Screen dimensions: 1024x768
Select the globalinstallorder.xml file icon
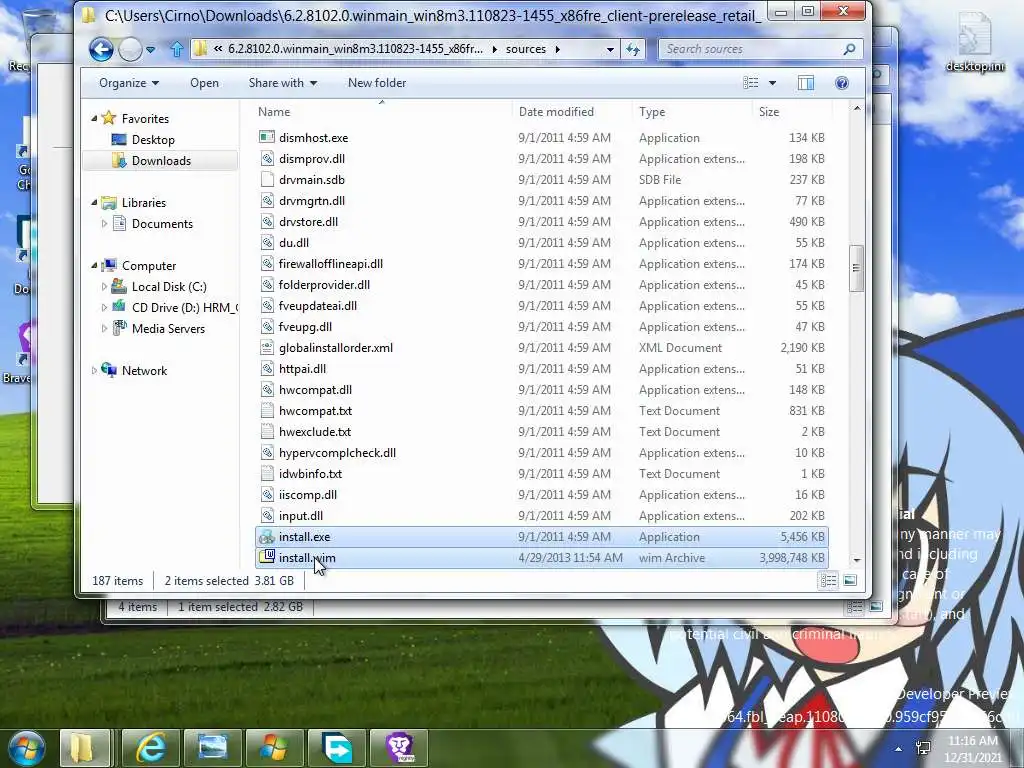coord(266,347)
